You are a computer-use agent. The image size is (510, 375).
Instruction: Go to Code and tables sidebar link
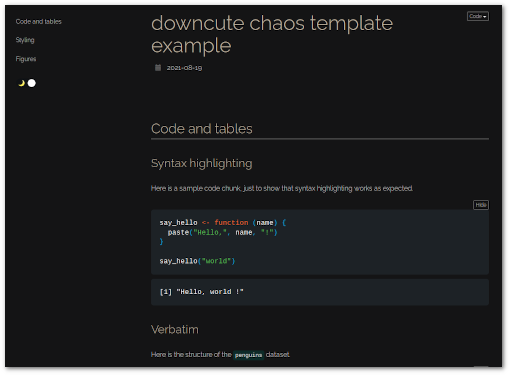coord(39,22)
